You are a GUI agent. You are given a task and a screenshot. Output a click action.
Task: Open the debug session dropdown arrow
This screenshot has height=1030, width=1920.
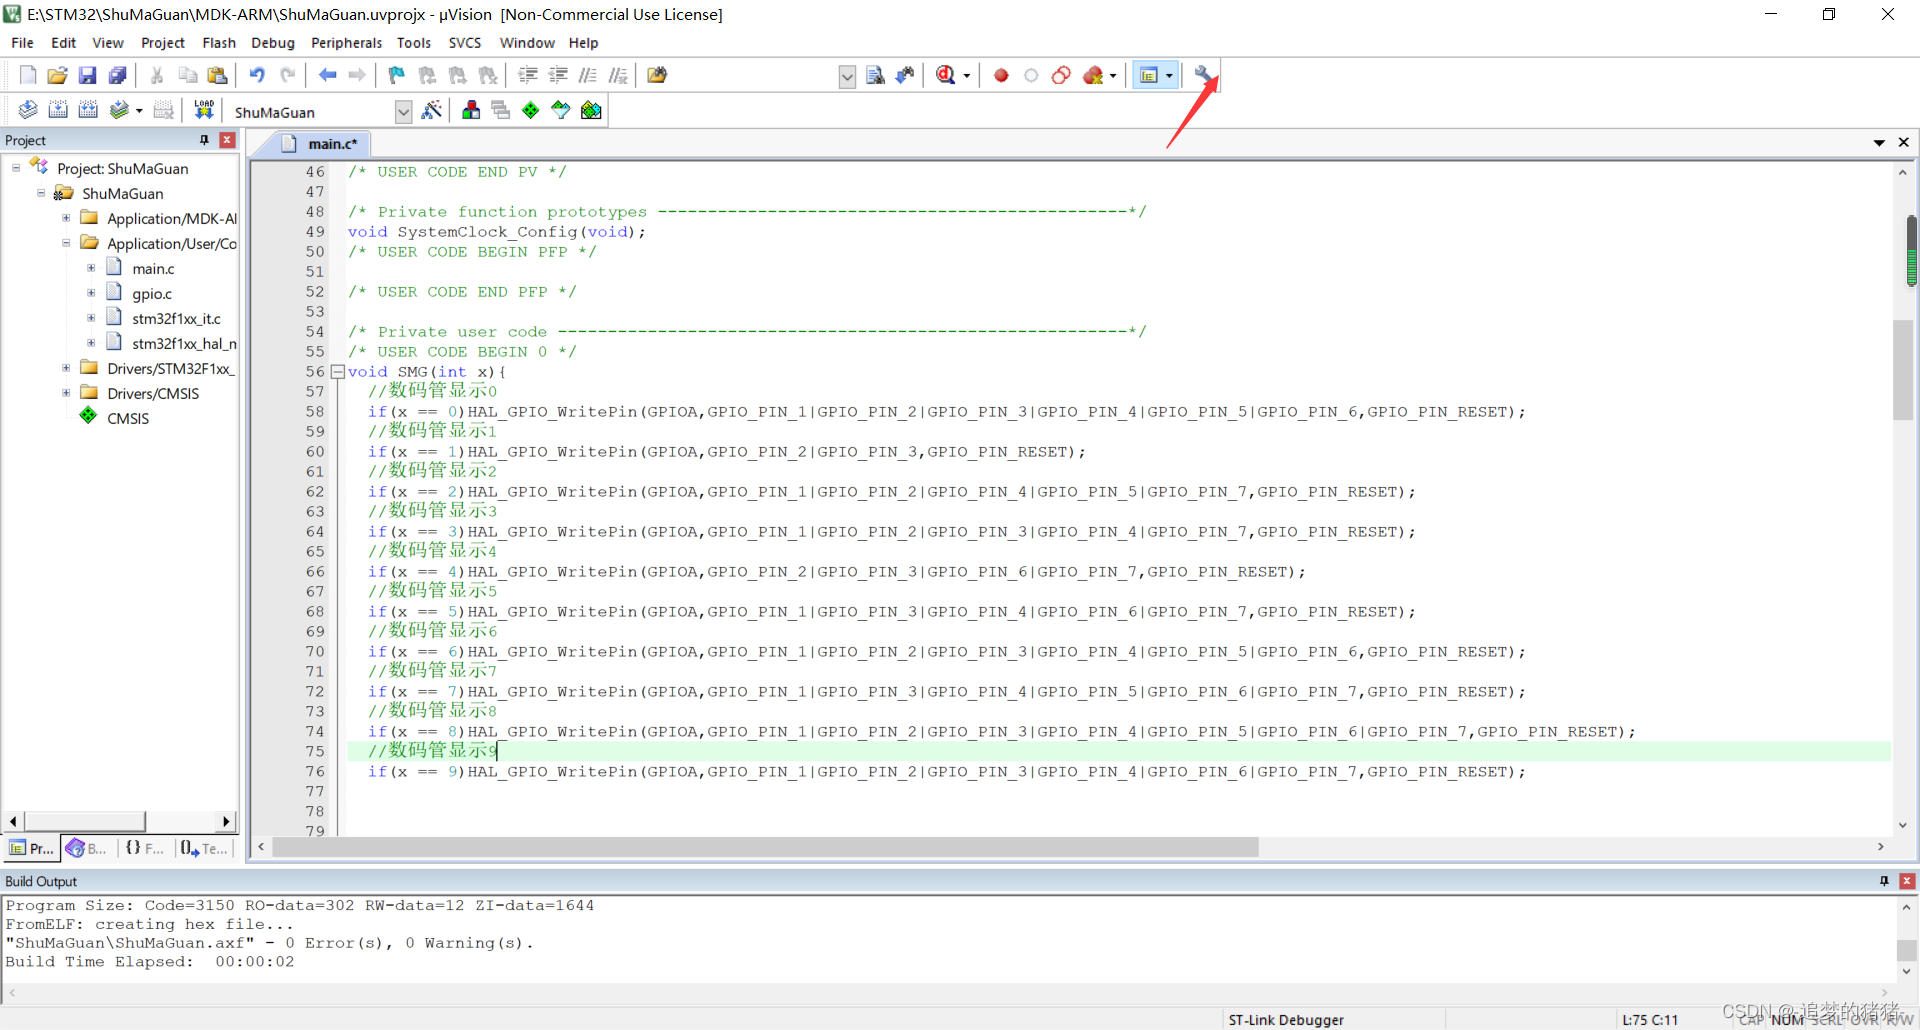tap(966, 76)
